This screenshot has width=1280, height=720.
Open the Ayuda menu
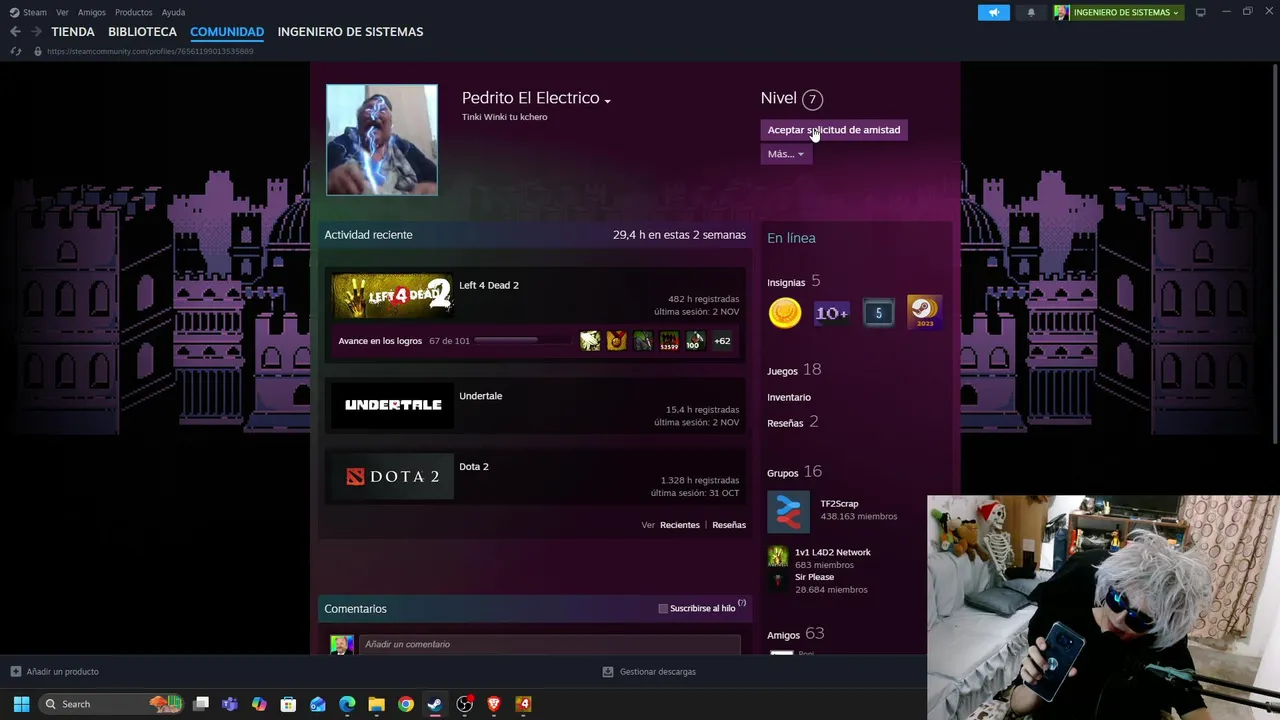[173, 12]
